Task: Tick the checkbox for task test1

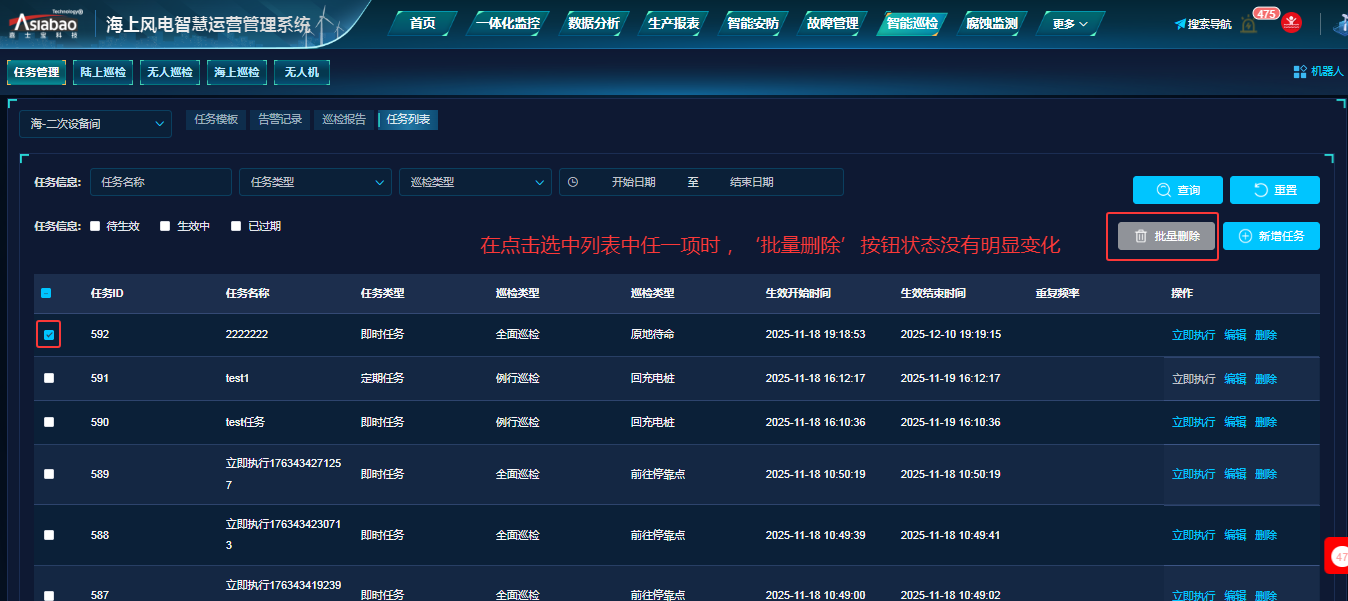Action: tap(49, 378)
